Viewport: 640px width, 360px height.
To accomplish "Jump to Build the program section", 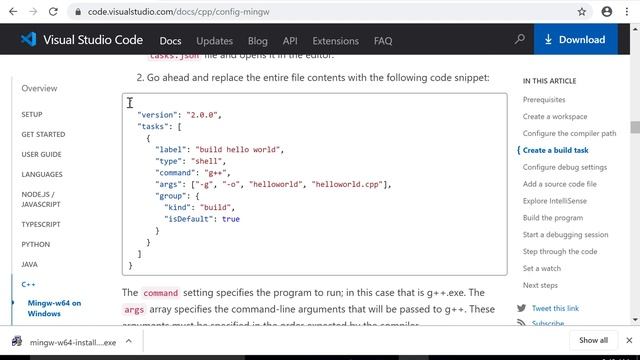I will pos(553,218).
